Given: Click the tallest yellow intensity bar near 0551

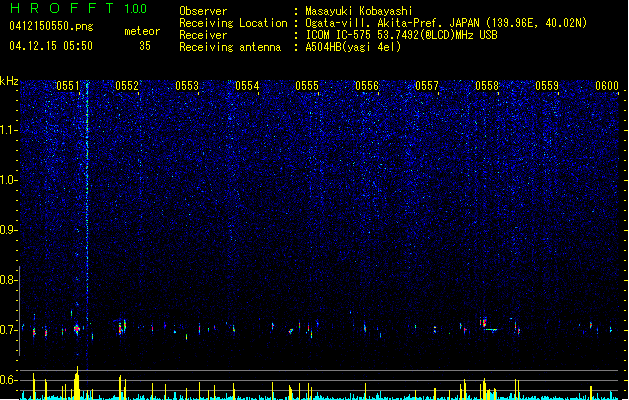Looking at the screenshot, I should pyautogui.click(x=77, y=383).
